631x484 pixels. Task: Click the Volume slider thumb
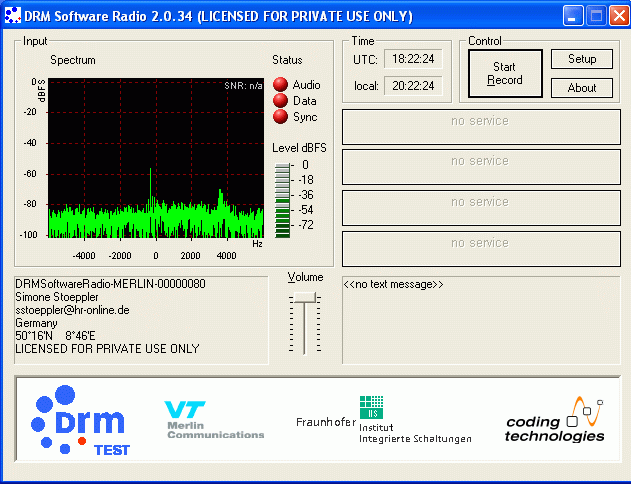click(x=305, y=298)
